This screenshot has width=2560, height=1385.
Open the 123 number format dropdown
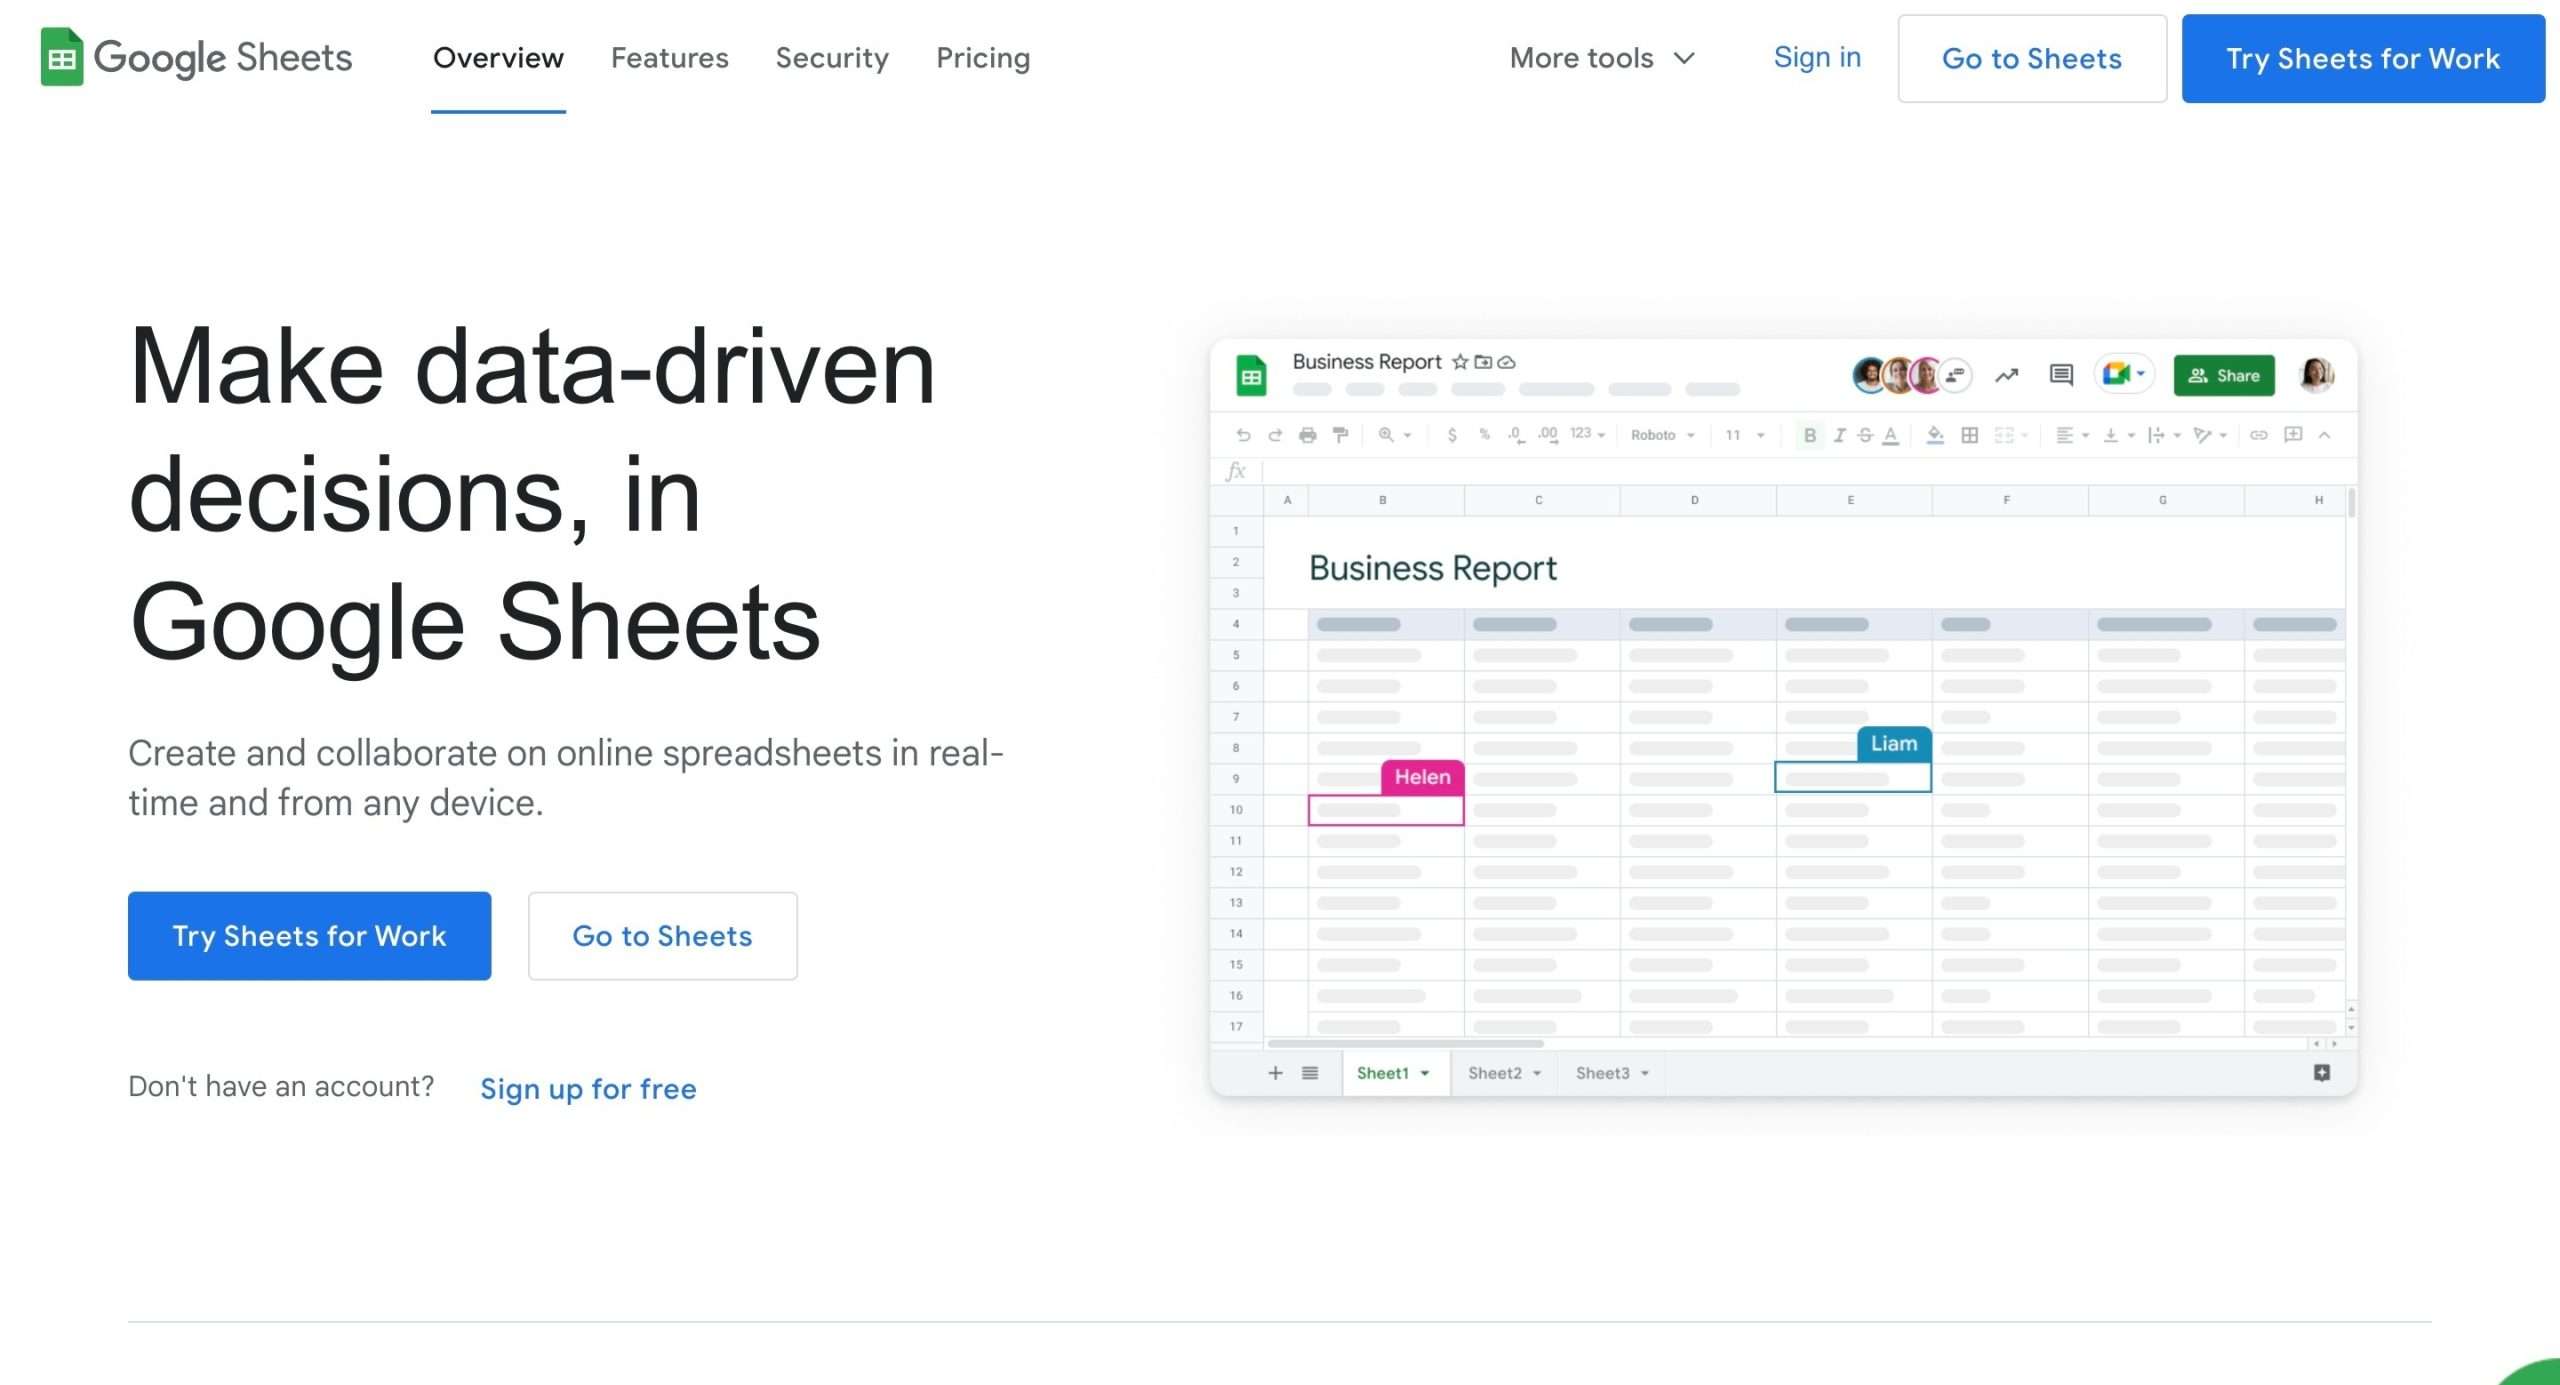1587,434
